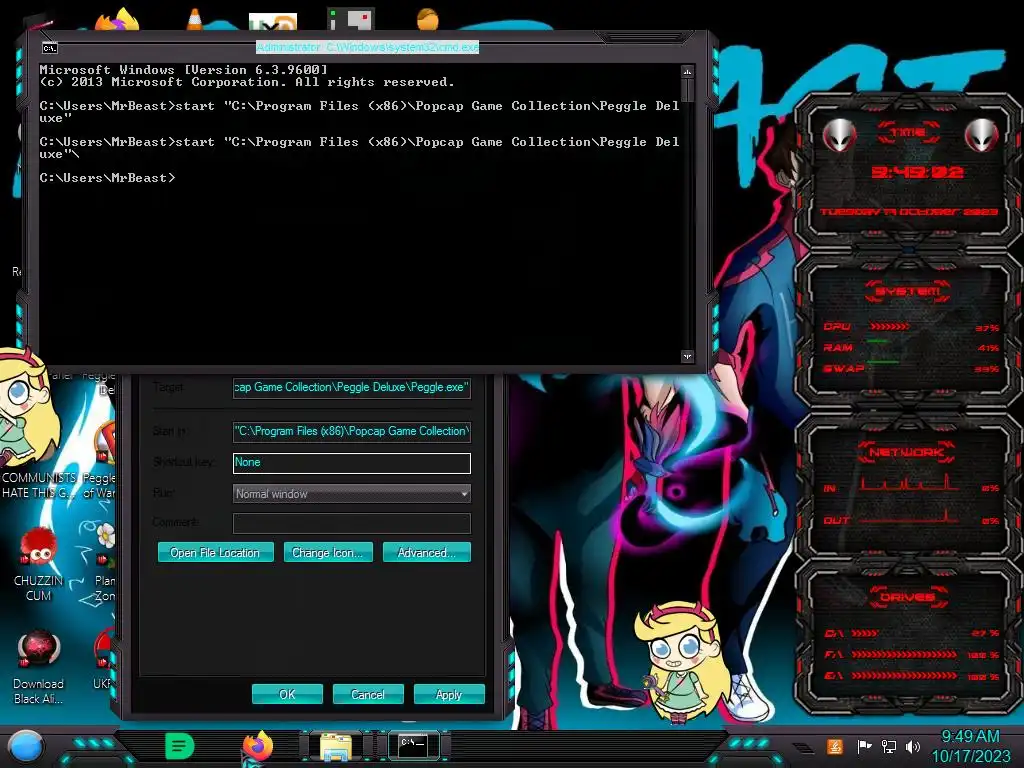Click the OUT traffic graph in Network widget
The image size is (1024, 768).
click(908, 518)
